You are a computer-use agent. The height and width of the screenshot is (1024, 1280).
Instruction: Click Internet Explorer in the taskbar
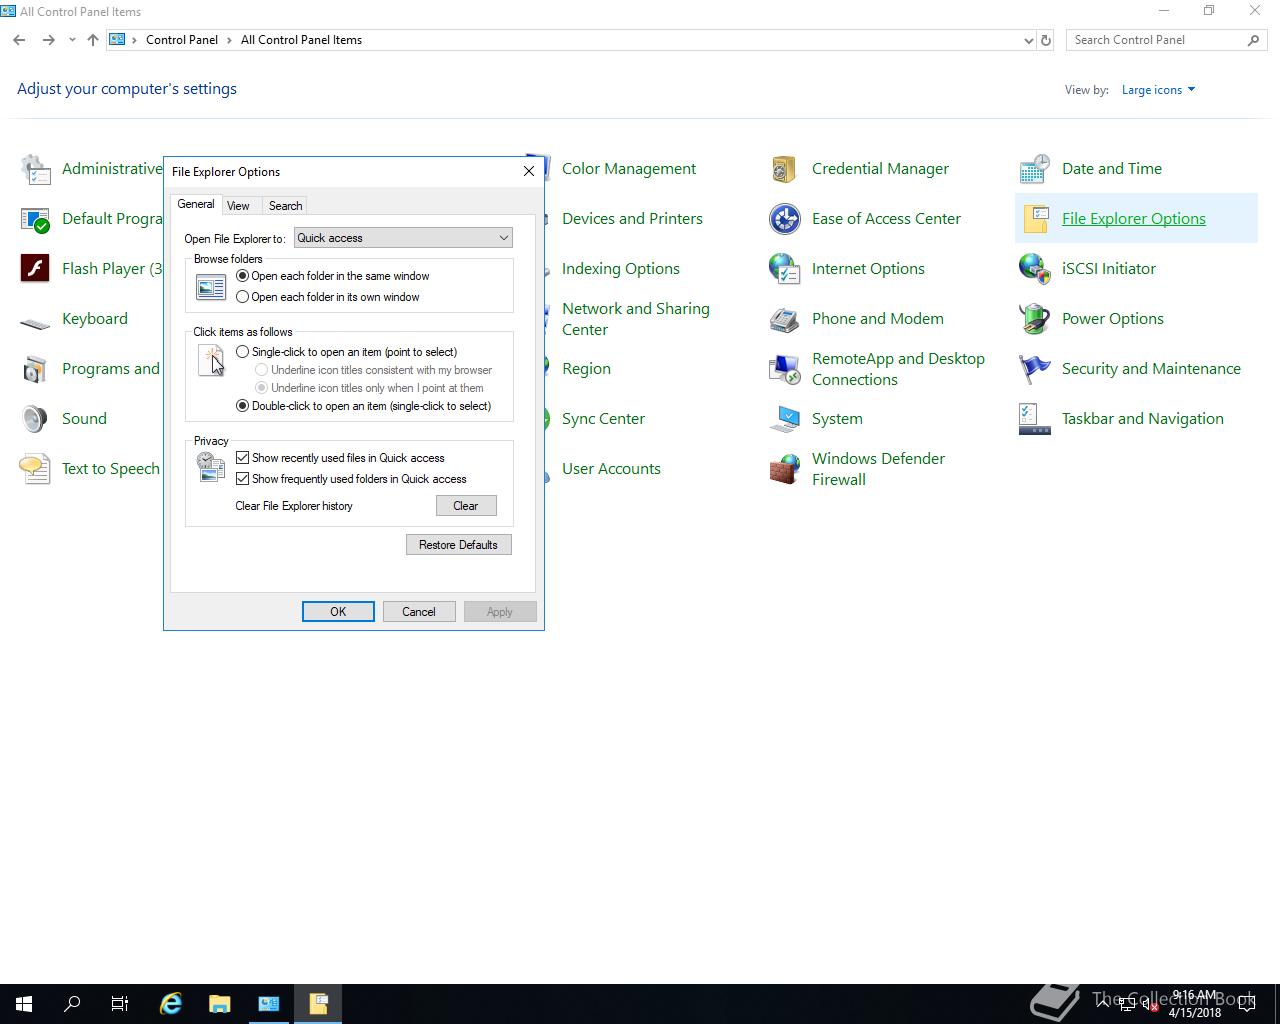point(171,1004)
